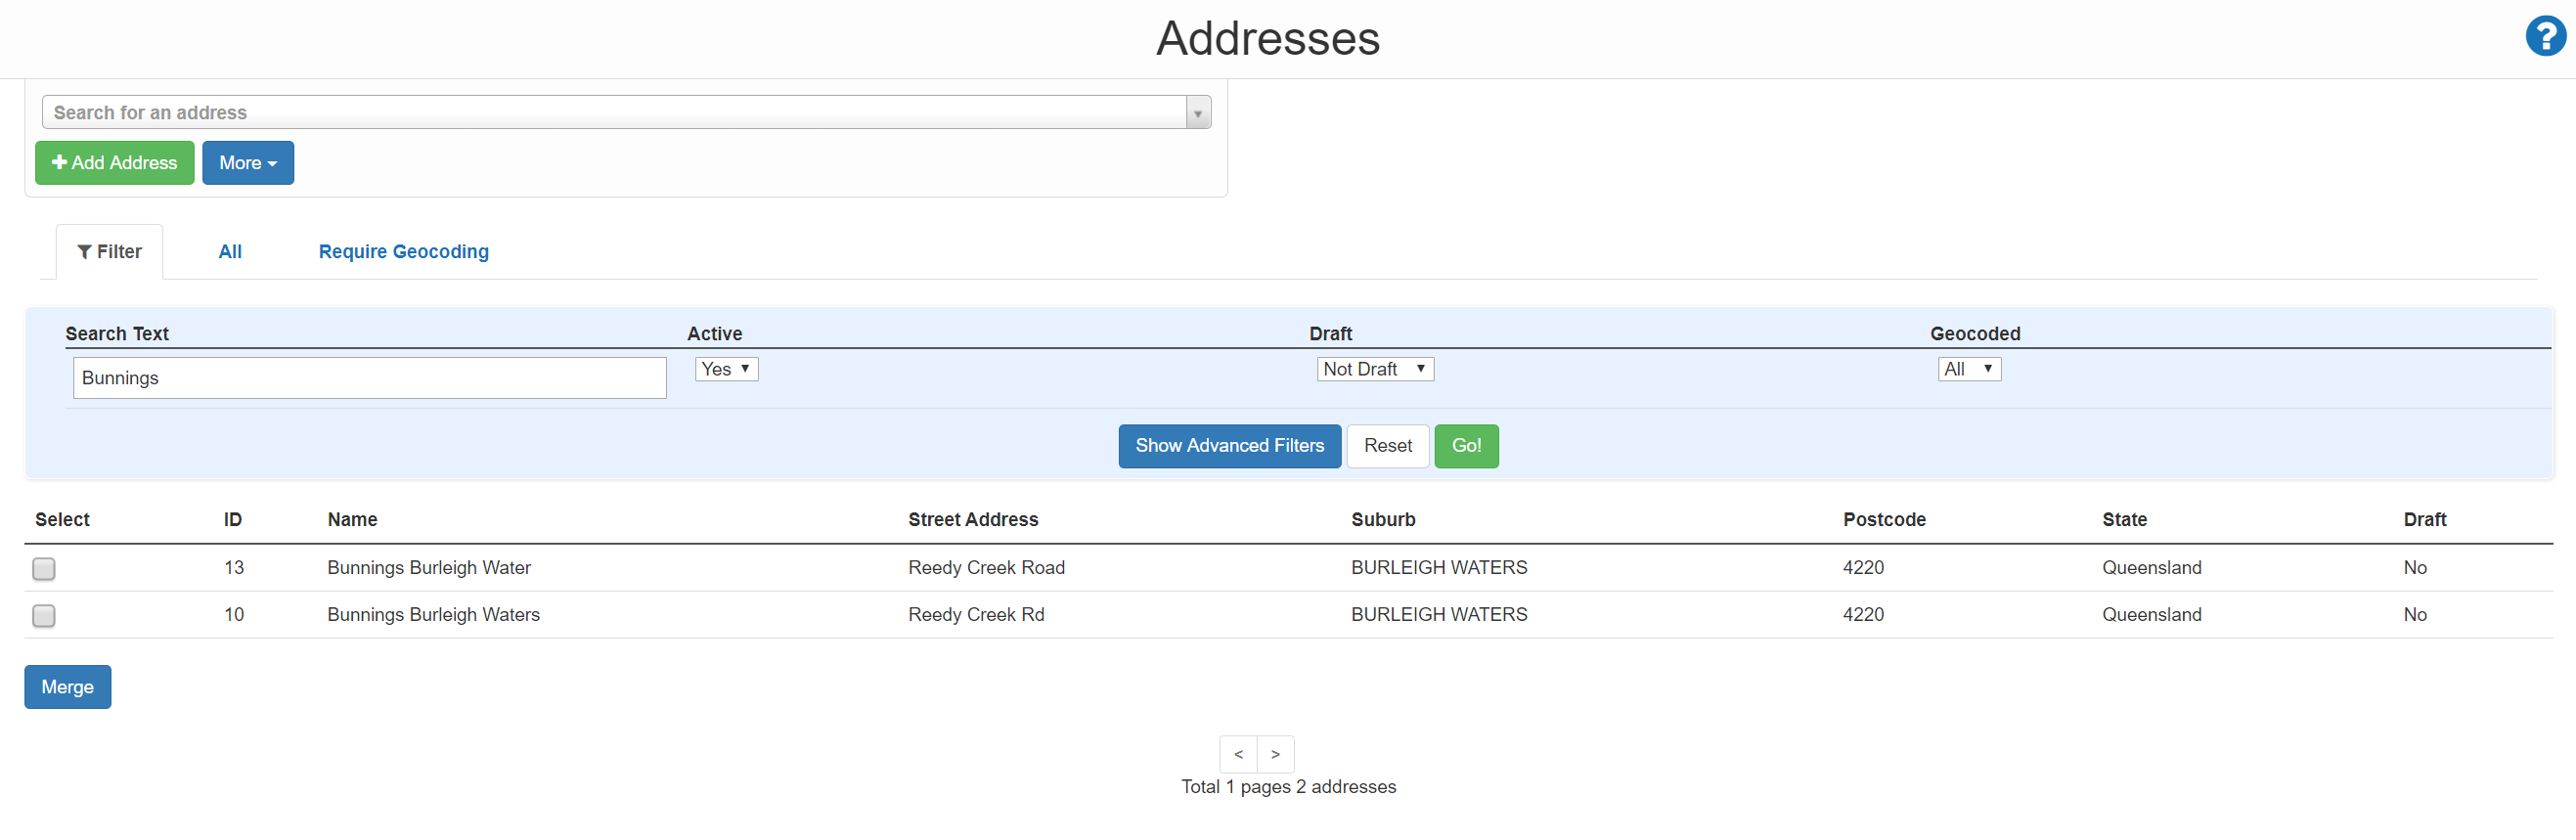Open the address search combo box arrow
This screenshot has width=2576, height=840.
point(1197,113)
